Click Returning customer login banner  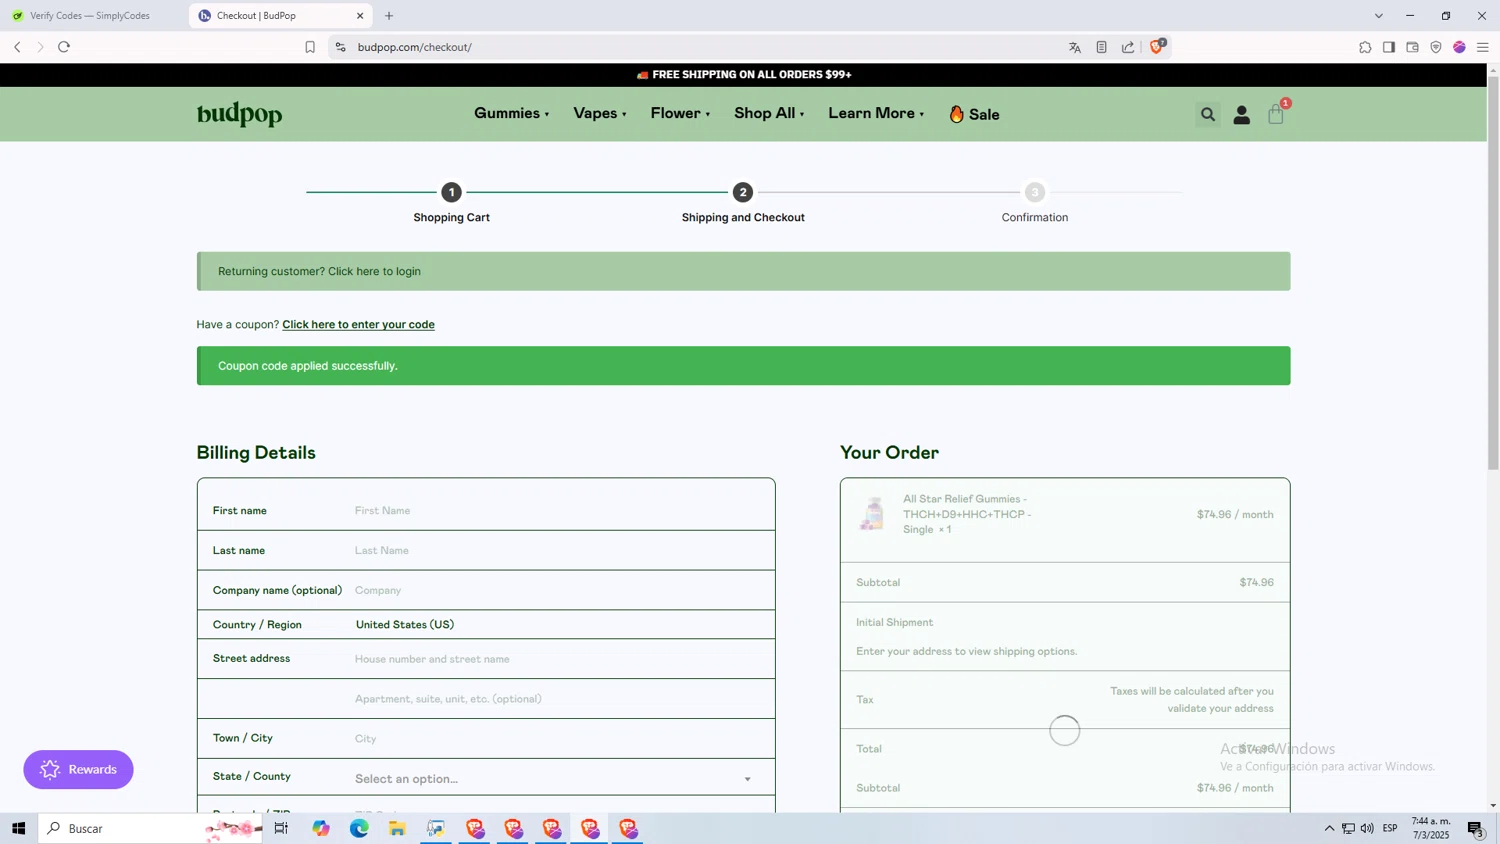[x=743, y=271]
